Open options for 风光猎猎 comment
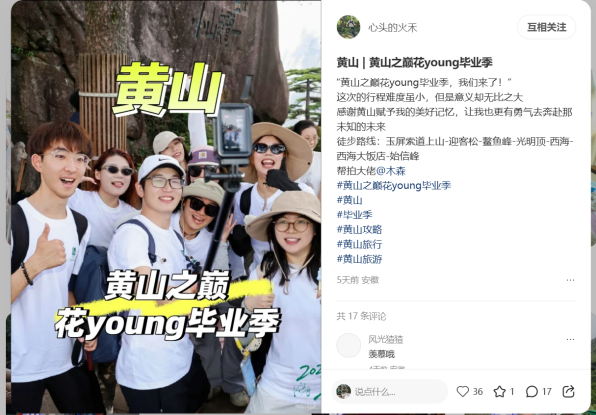Screen dimensions: 596x415 click(570, 339)
